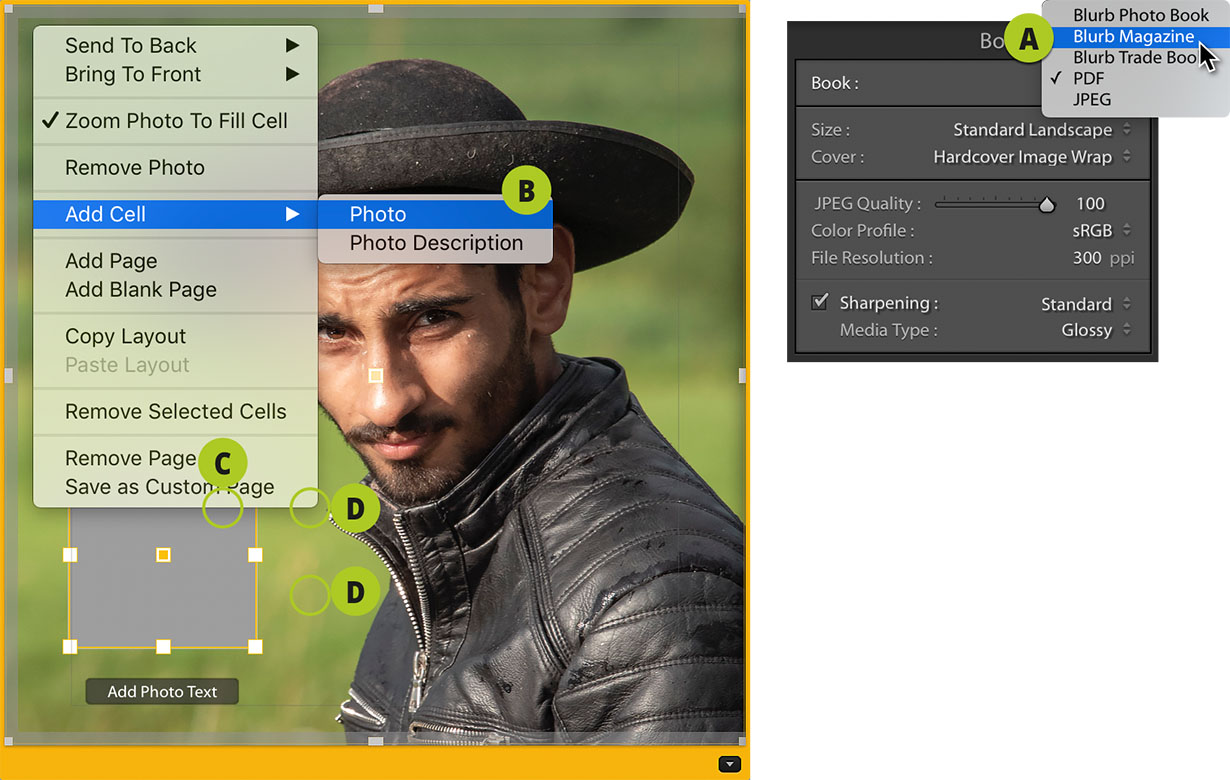The width and height of the screenshot is (1230, 780).
Task: Open the page layout picker arrow in the yellow bar
Action: point(730,764)
